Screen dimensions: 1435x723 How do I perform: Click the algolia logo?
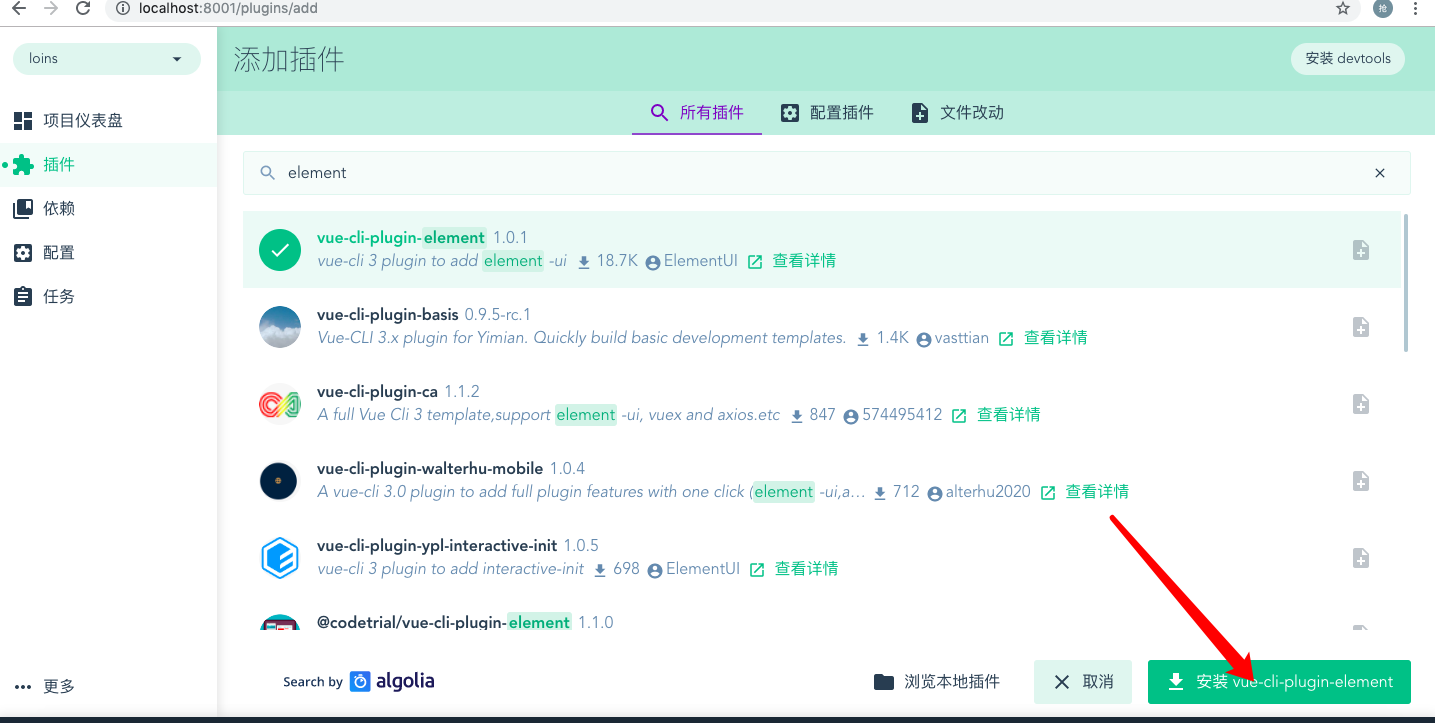pos(393,681)
